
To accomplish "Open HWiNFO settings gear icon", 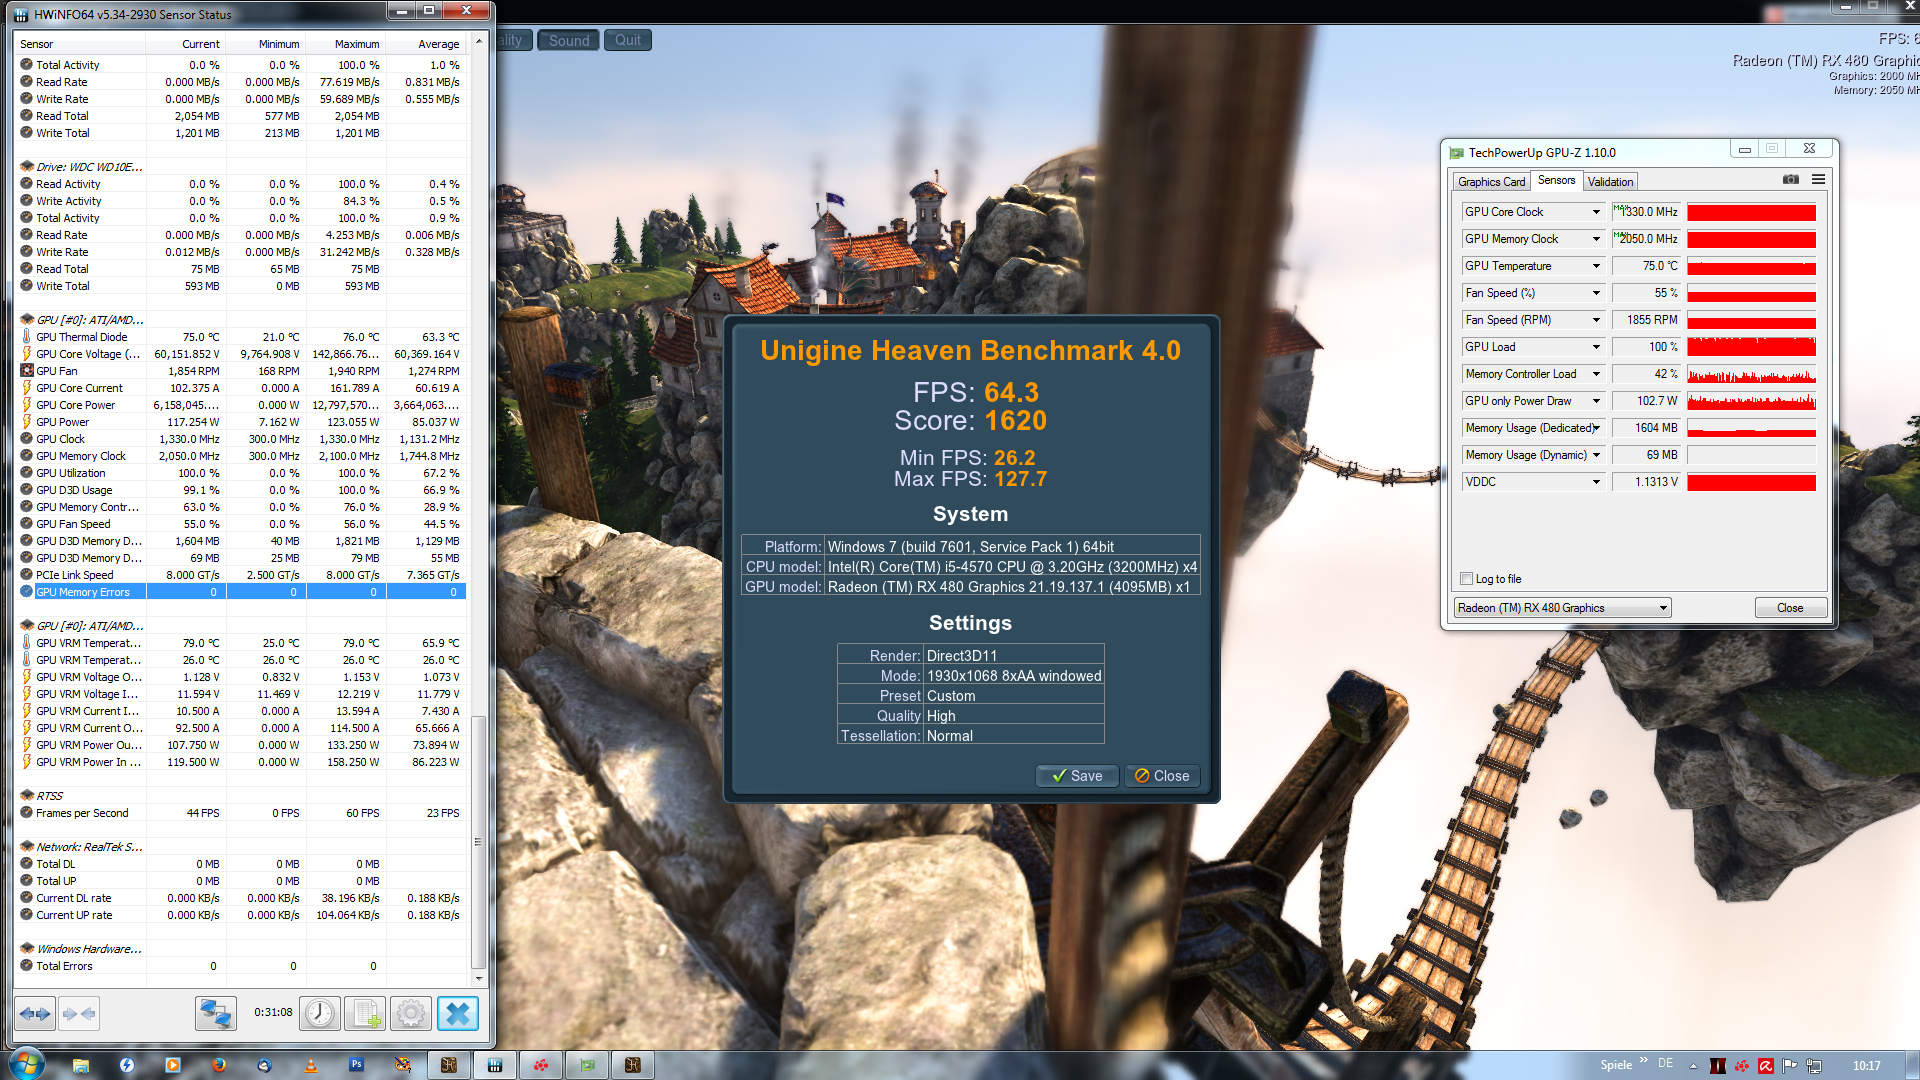I will [x=410, y=1013].
